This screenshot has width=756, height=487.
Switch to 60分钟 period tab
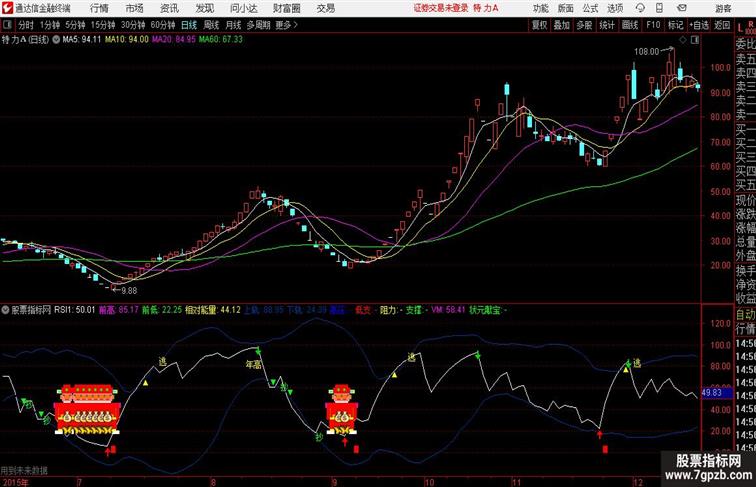[162, 25]
